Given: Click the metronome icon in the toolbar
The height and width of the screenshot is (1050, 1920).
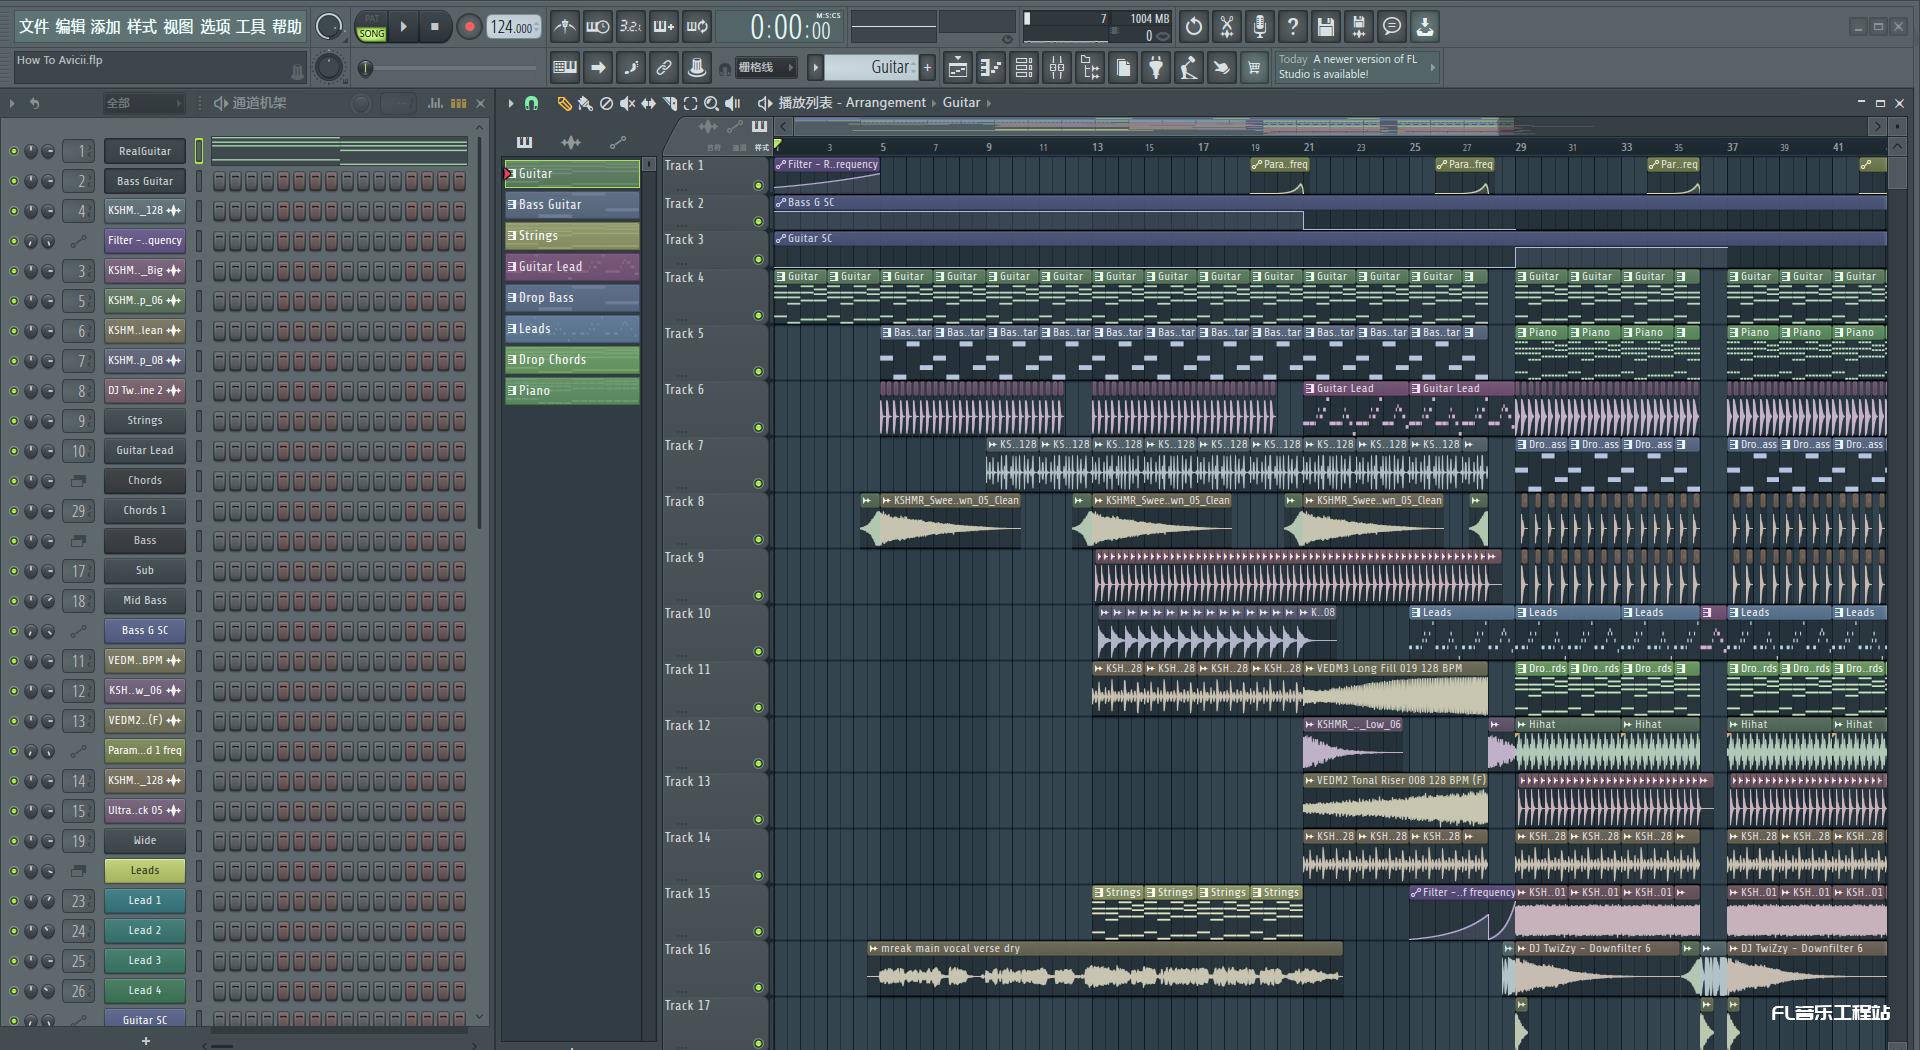Looking at the screenshot, I should pyautogui.click(x=564, y=27).
